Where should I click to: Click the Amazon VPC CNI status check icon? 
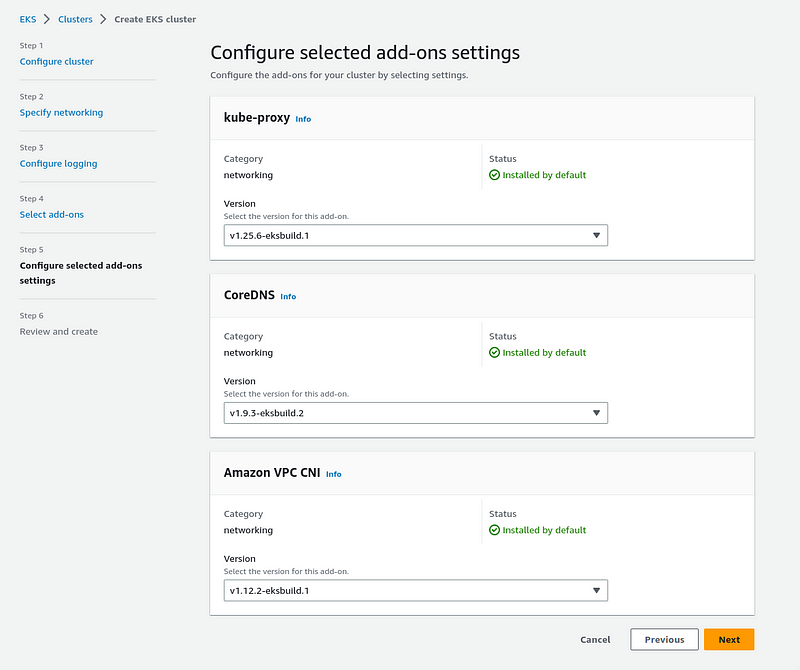[x=494, y=530]
